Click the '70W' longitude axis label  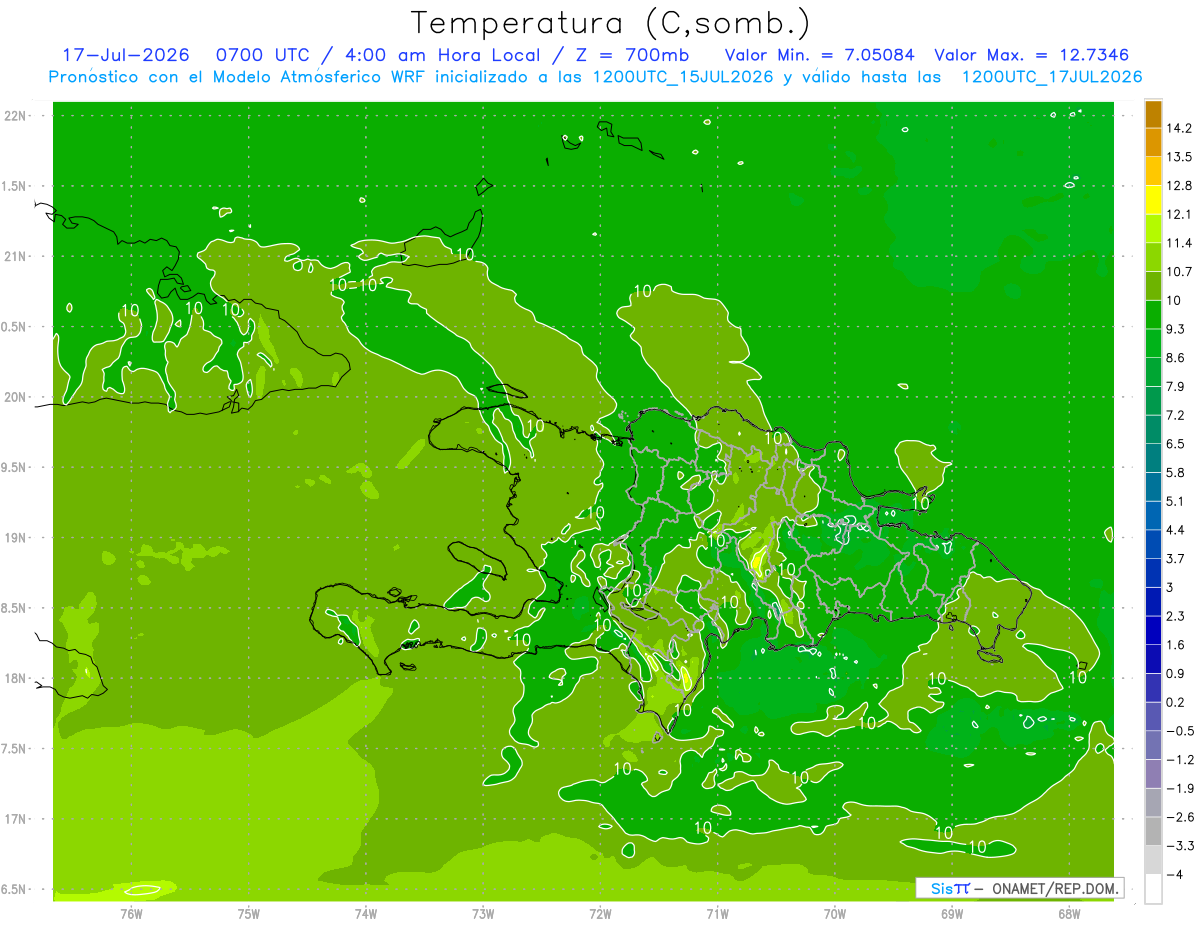coord(835,914)
